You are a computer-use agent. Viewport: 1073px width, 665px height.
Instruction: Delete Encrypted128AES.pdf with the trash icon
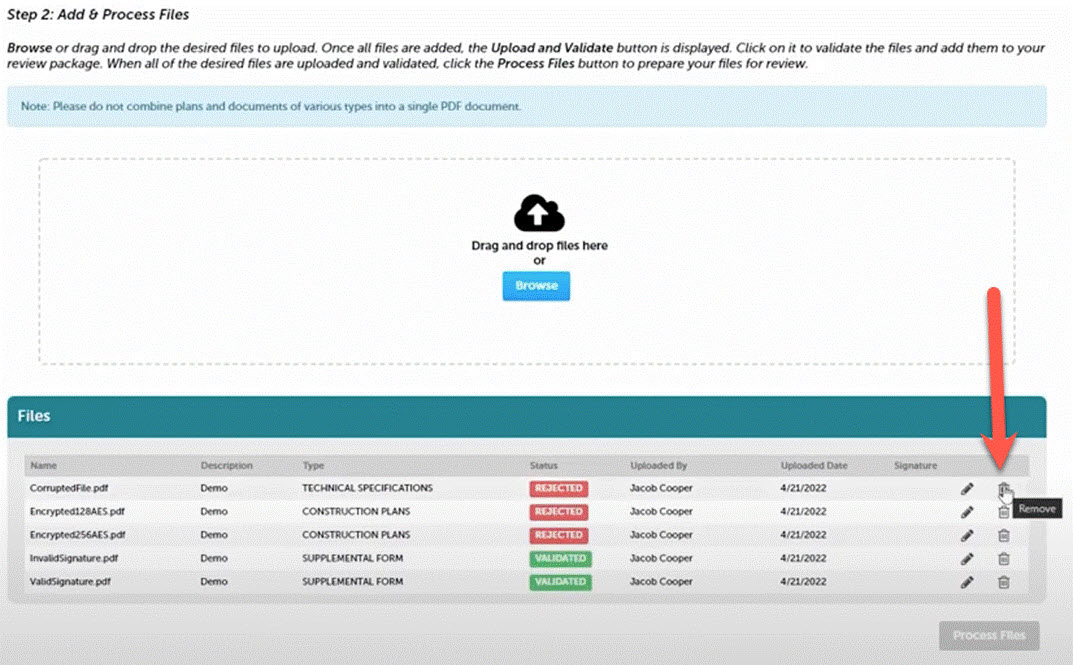[1003, 512]
